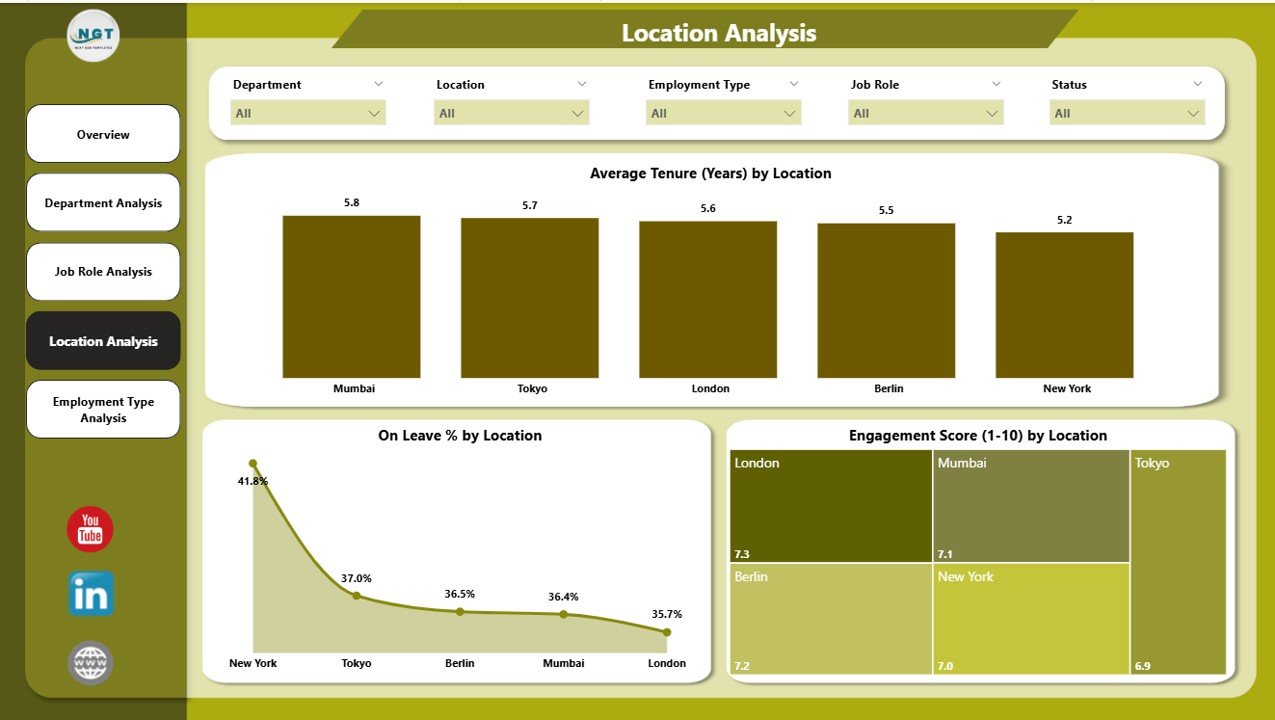Click the Berlin 7.2 treemap tile

coord(830,618)
